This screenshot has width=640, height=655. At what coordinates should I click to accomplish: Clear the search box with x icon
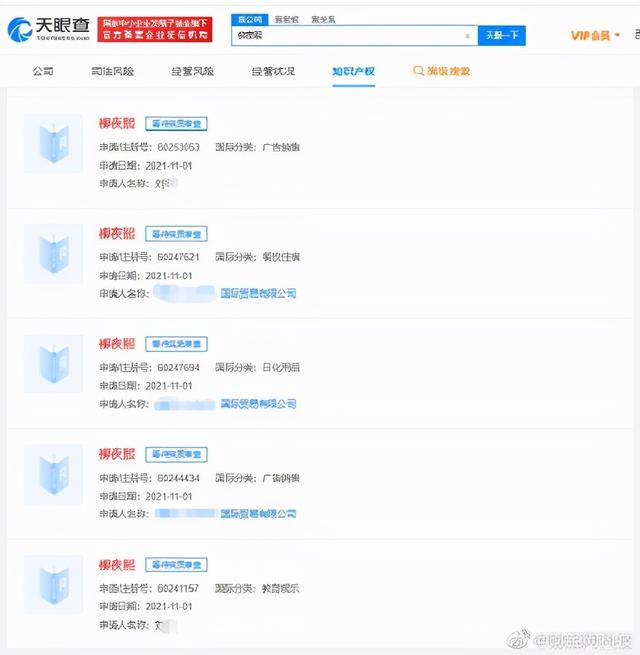tap(467, 36)
